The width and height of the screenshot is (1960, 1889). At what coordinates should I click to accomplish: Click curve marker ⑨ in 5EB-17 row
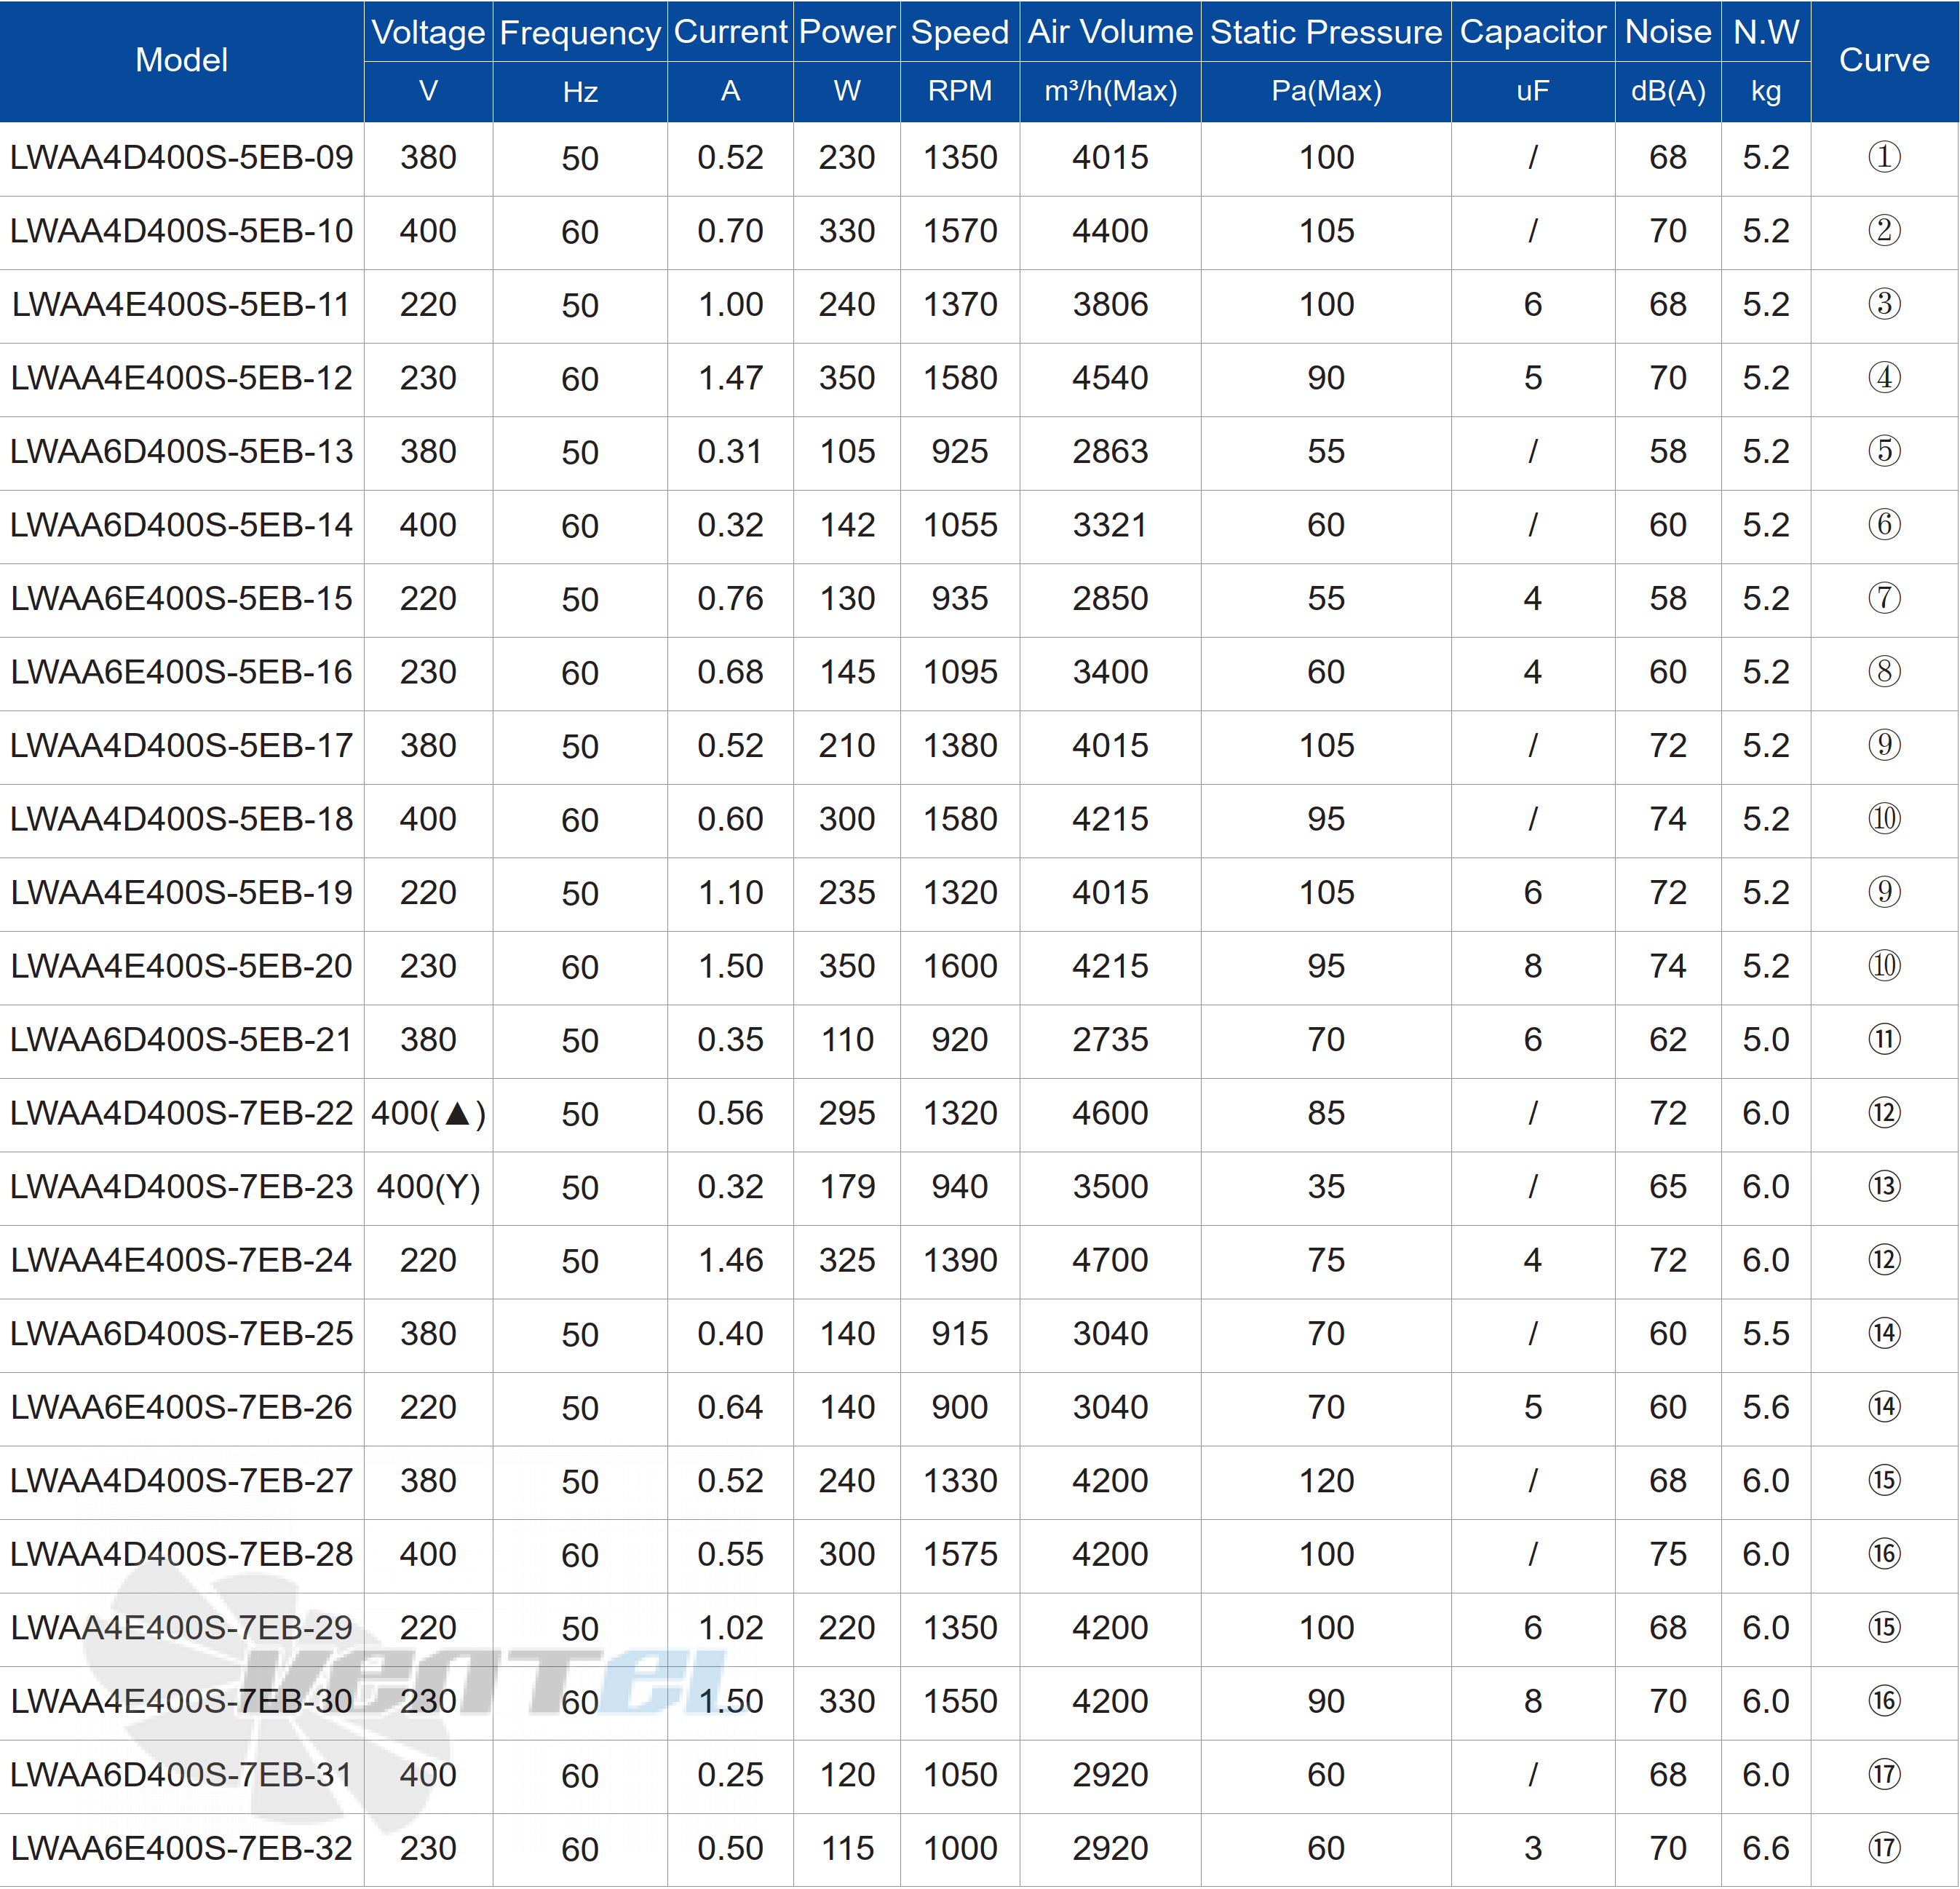1884,745
